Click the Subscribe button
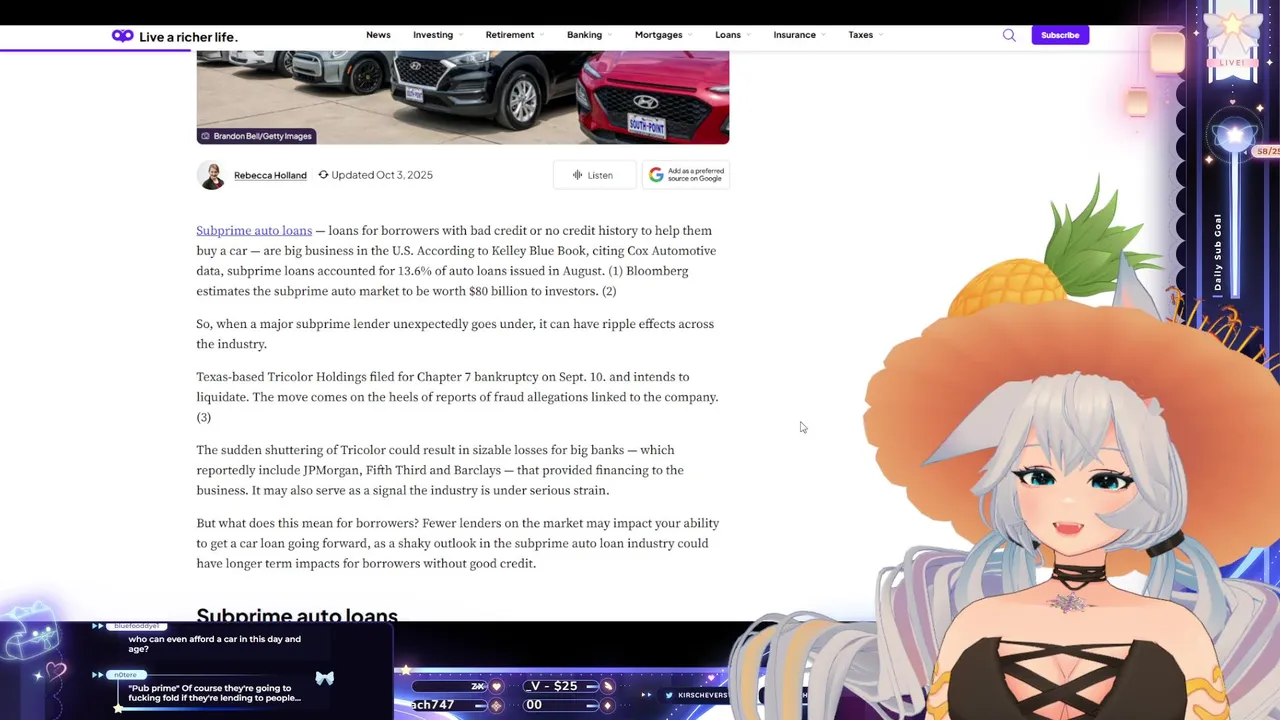Image resolution: width=1280 pixels, height=720 pixels. pyautogui.click(x=1060, y=35)
